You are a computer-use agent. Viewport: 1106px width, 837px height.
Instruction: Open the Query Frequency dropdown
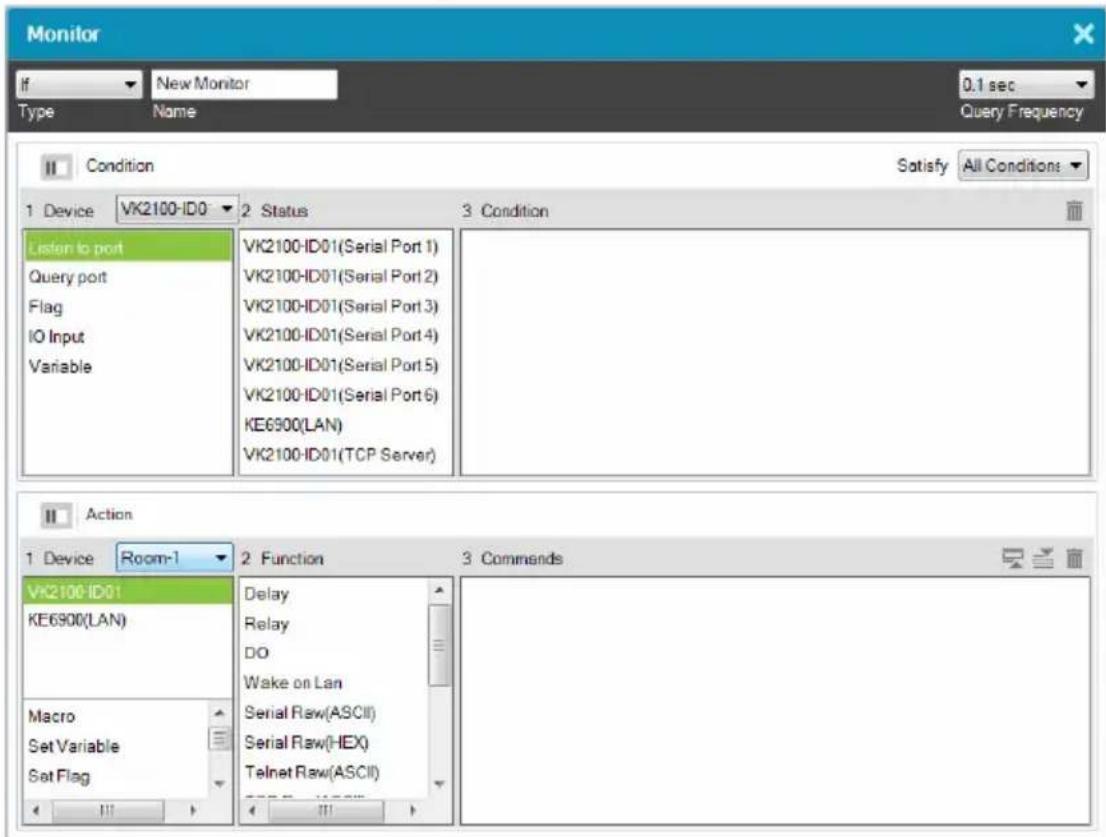pos(1026,85)
